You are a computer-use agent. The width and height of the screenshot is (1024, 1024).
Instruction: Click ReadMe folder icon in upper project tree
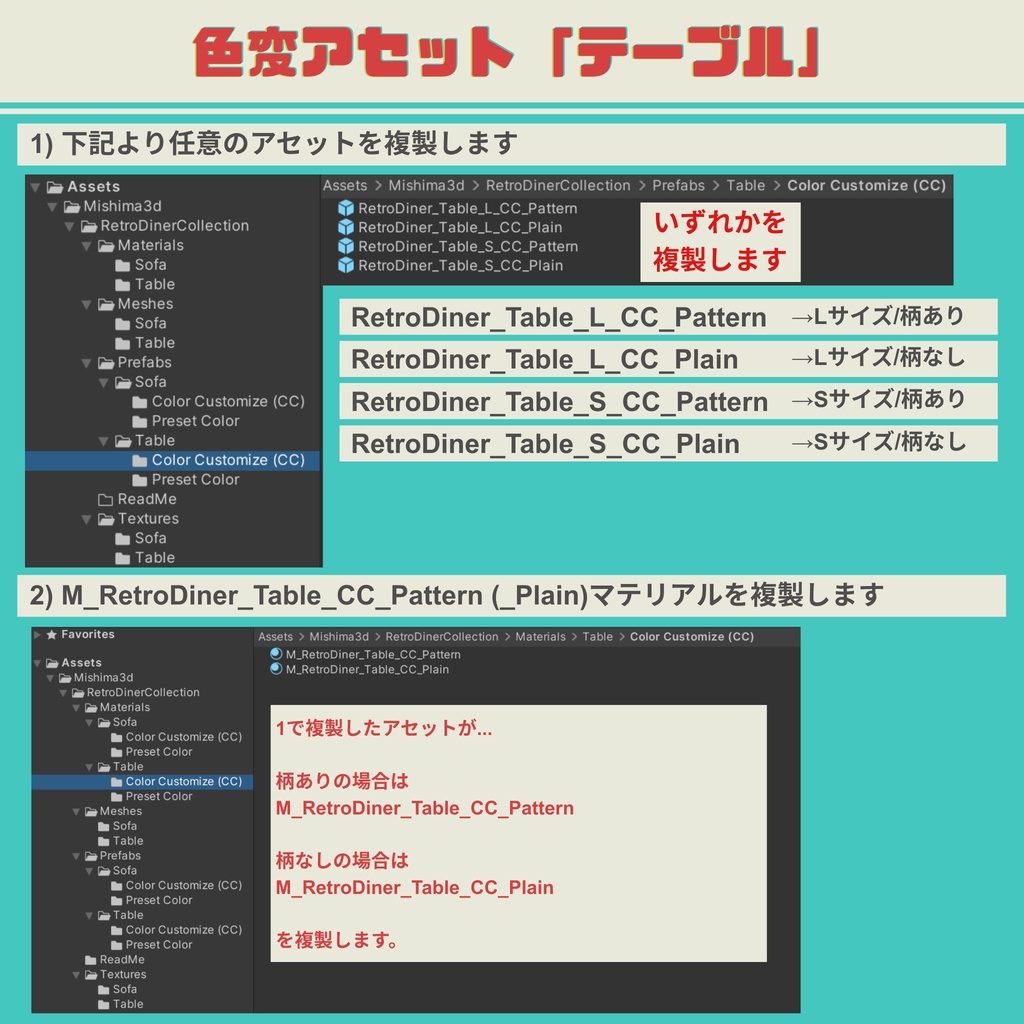coord(105,500)
